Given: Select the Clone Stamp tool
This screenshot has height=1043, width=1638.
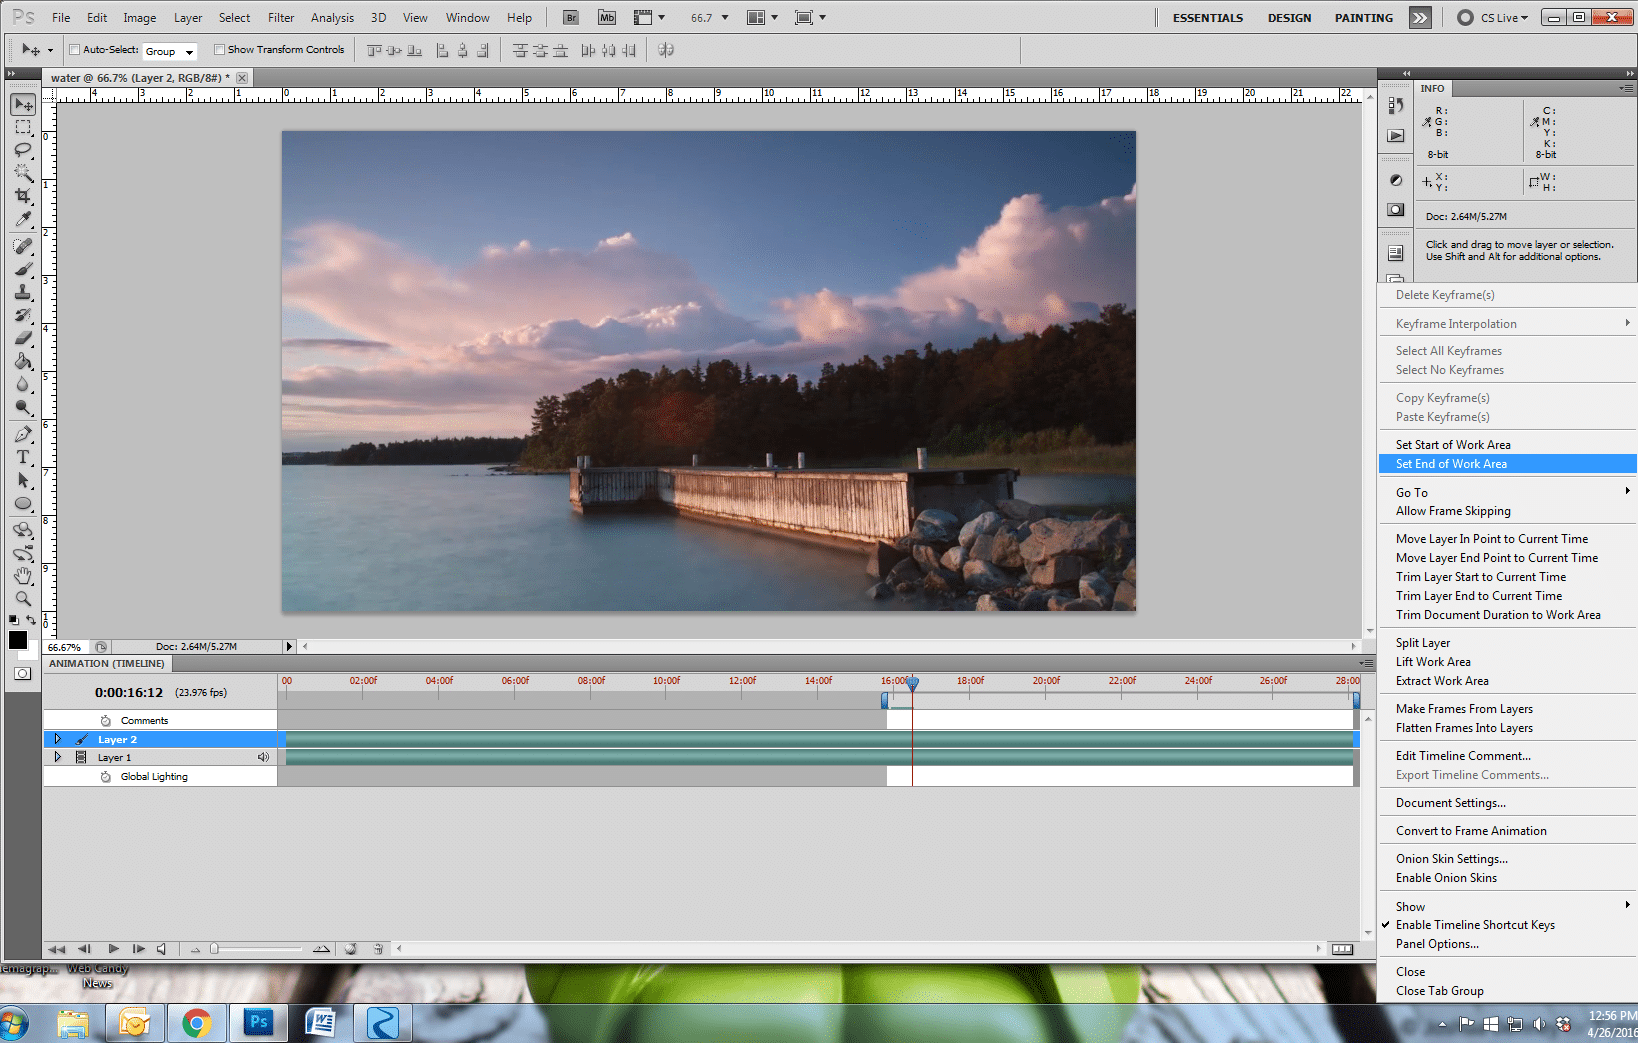Looking at the screenshot, I should pos(23,292).
